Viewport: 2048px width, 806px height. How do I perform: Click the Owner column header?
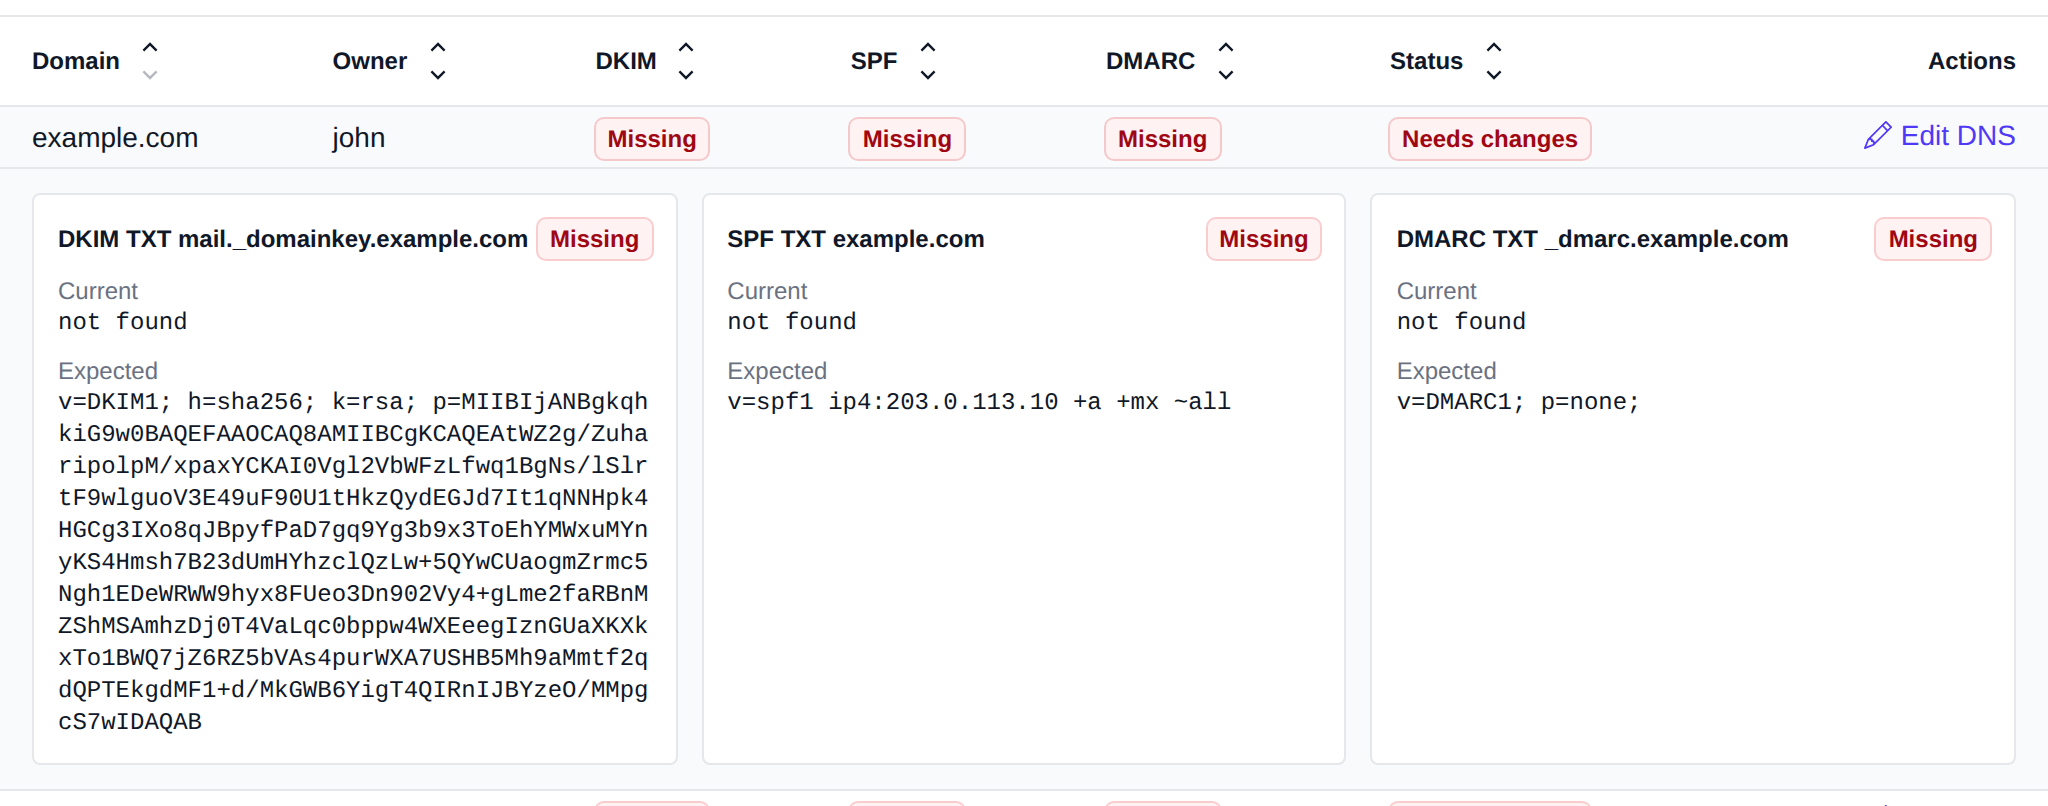click(x=370, y=61)
